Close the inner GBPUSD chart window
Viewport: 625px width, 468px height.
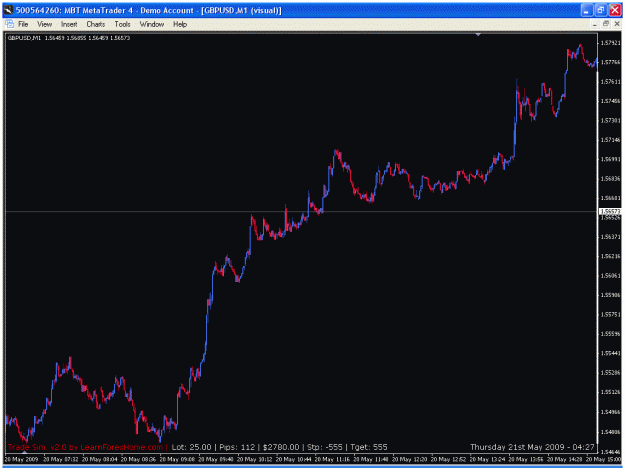tap(617, 24)
